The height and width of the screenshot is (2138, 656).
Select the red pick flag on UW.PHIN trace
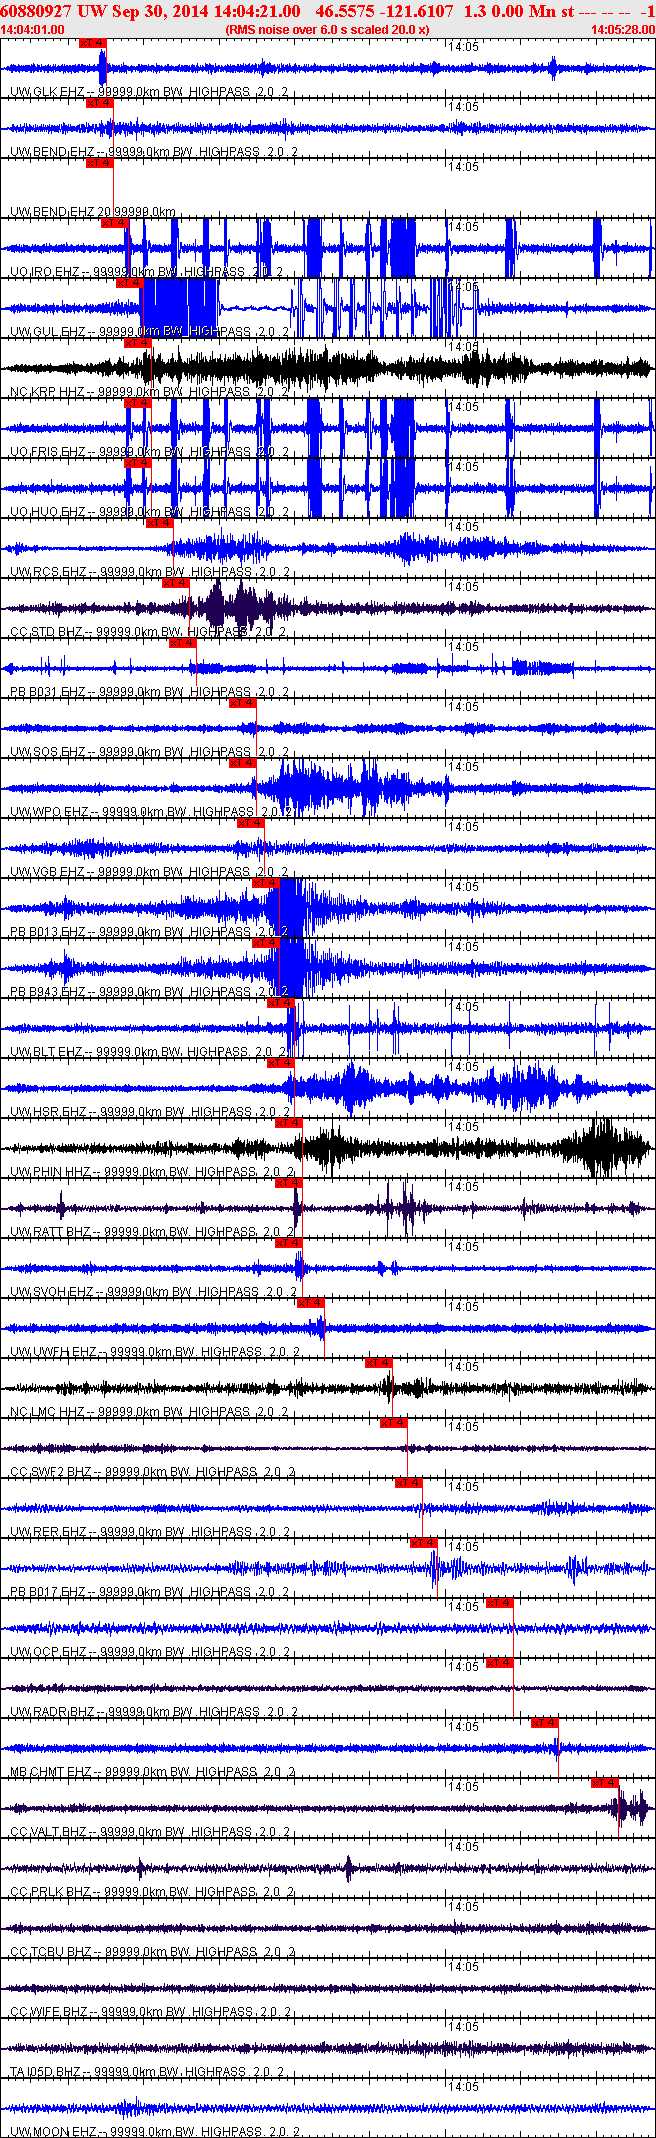click(x=288, y=1123)
